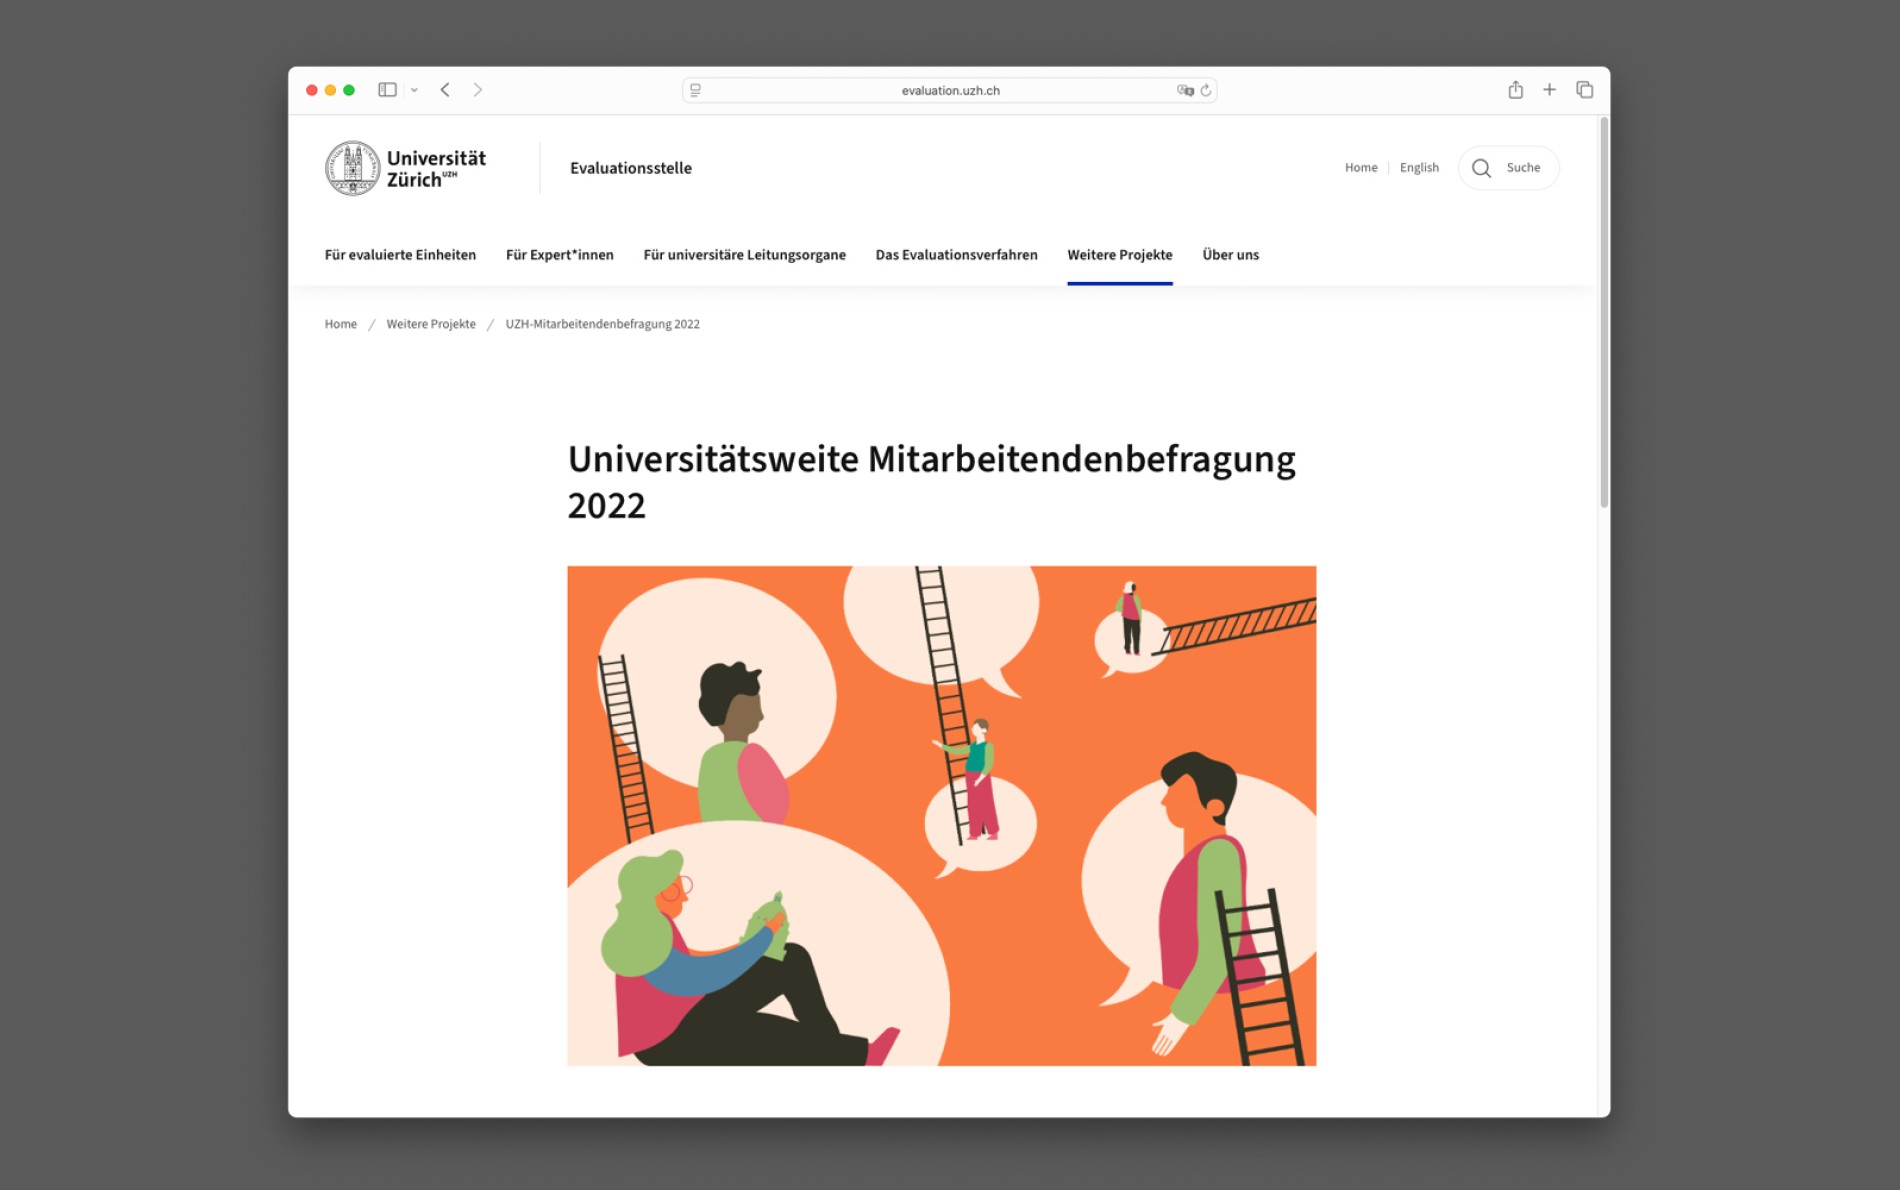Click the page settings icon in address bar

(695, 90)
